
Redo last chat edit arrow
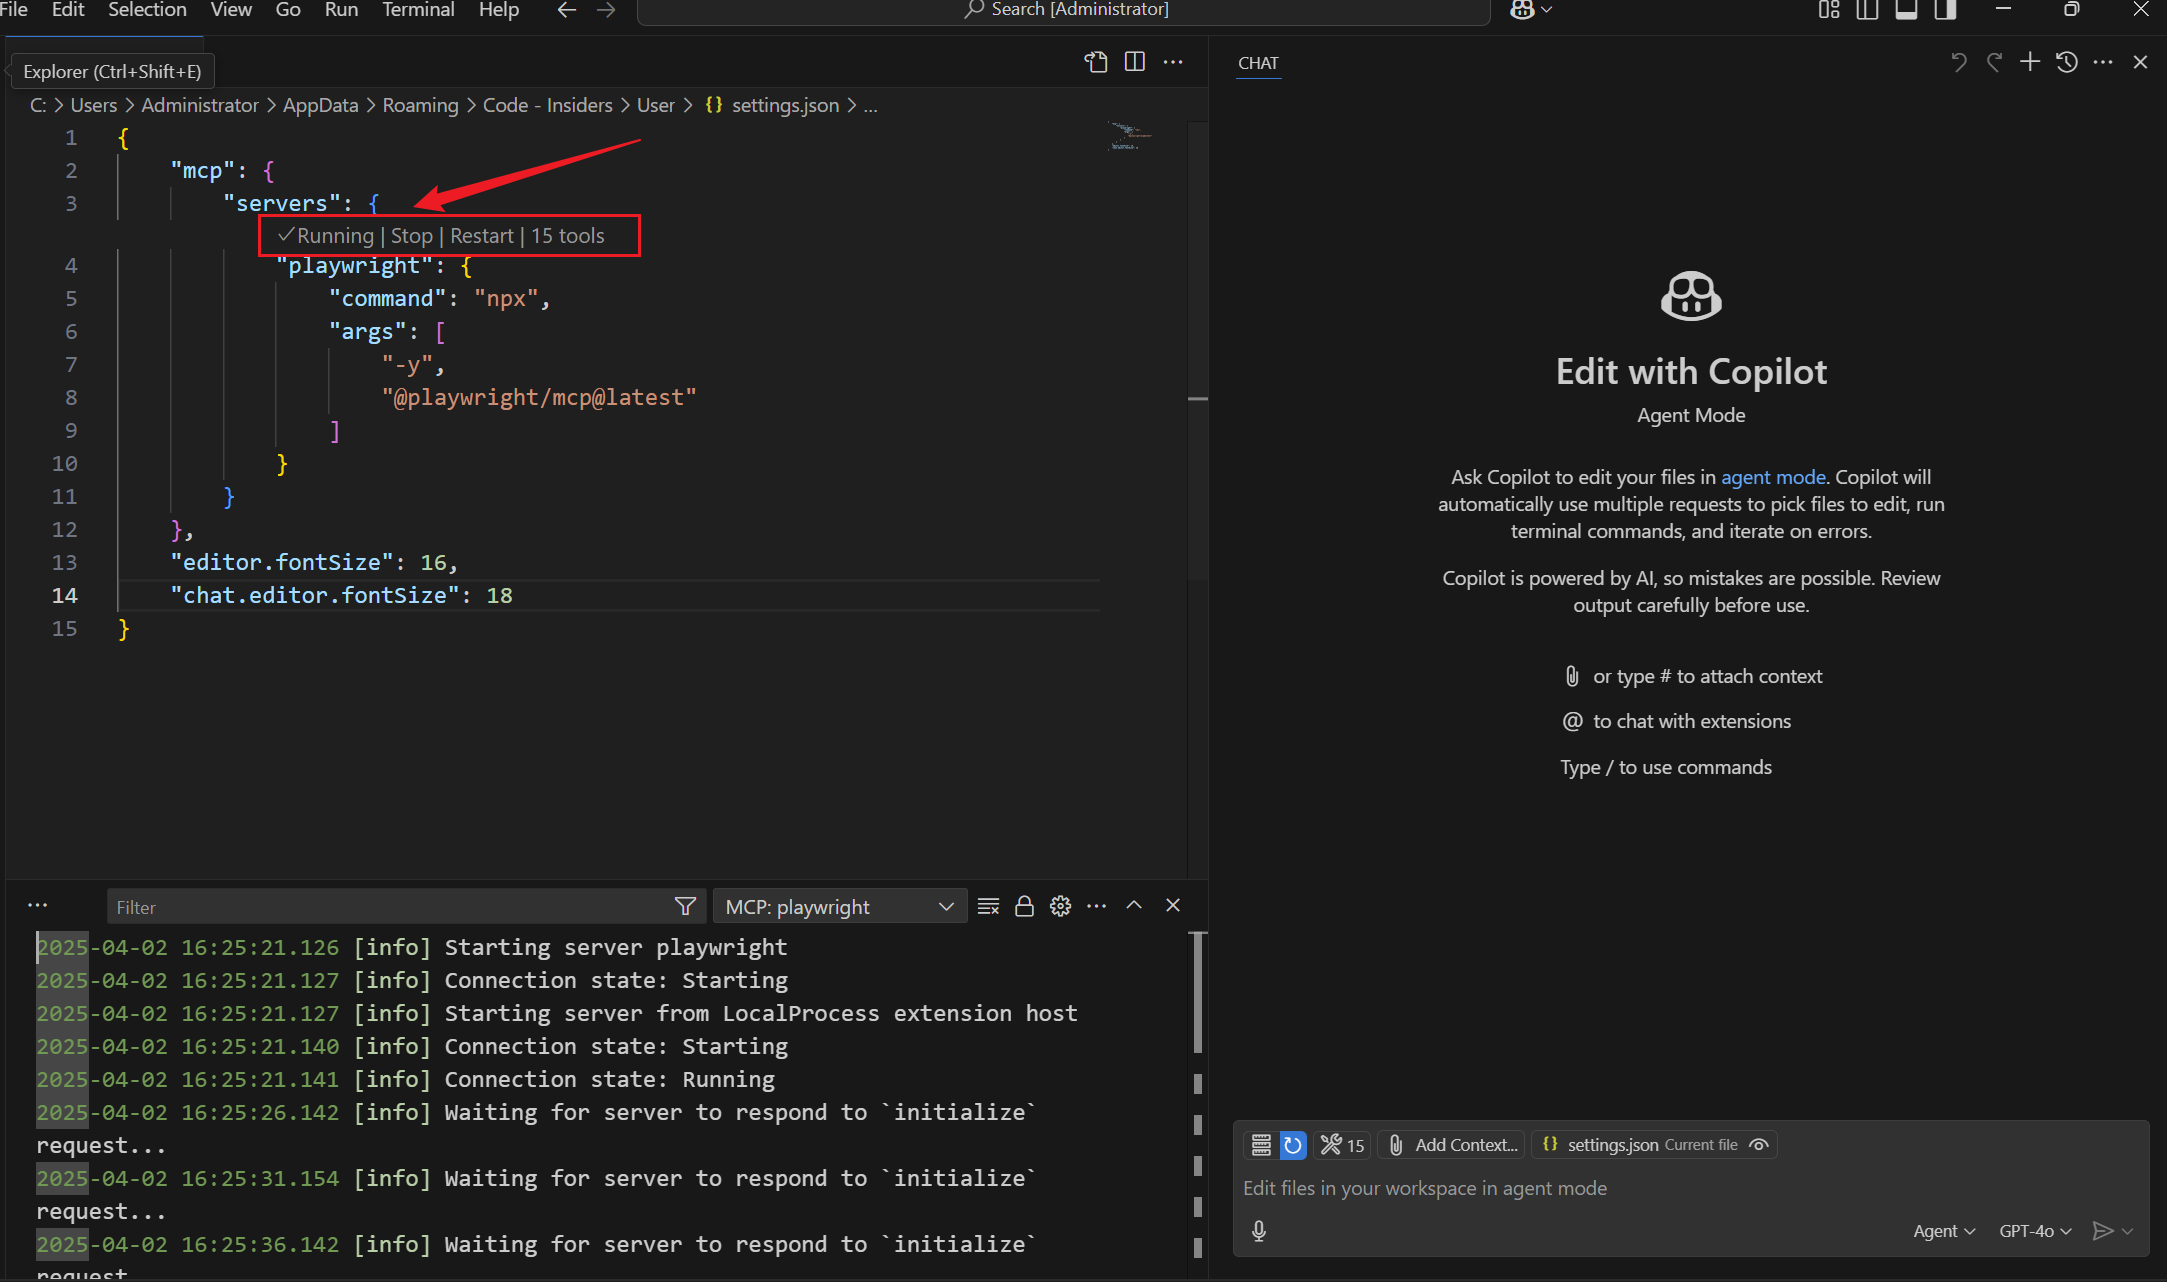pyautogui.click(x=1995, y=62)
